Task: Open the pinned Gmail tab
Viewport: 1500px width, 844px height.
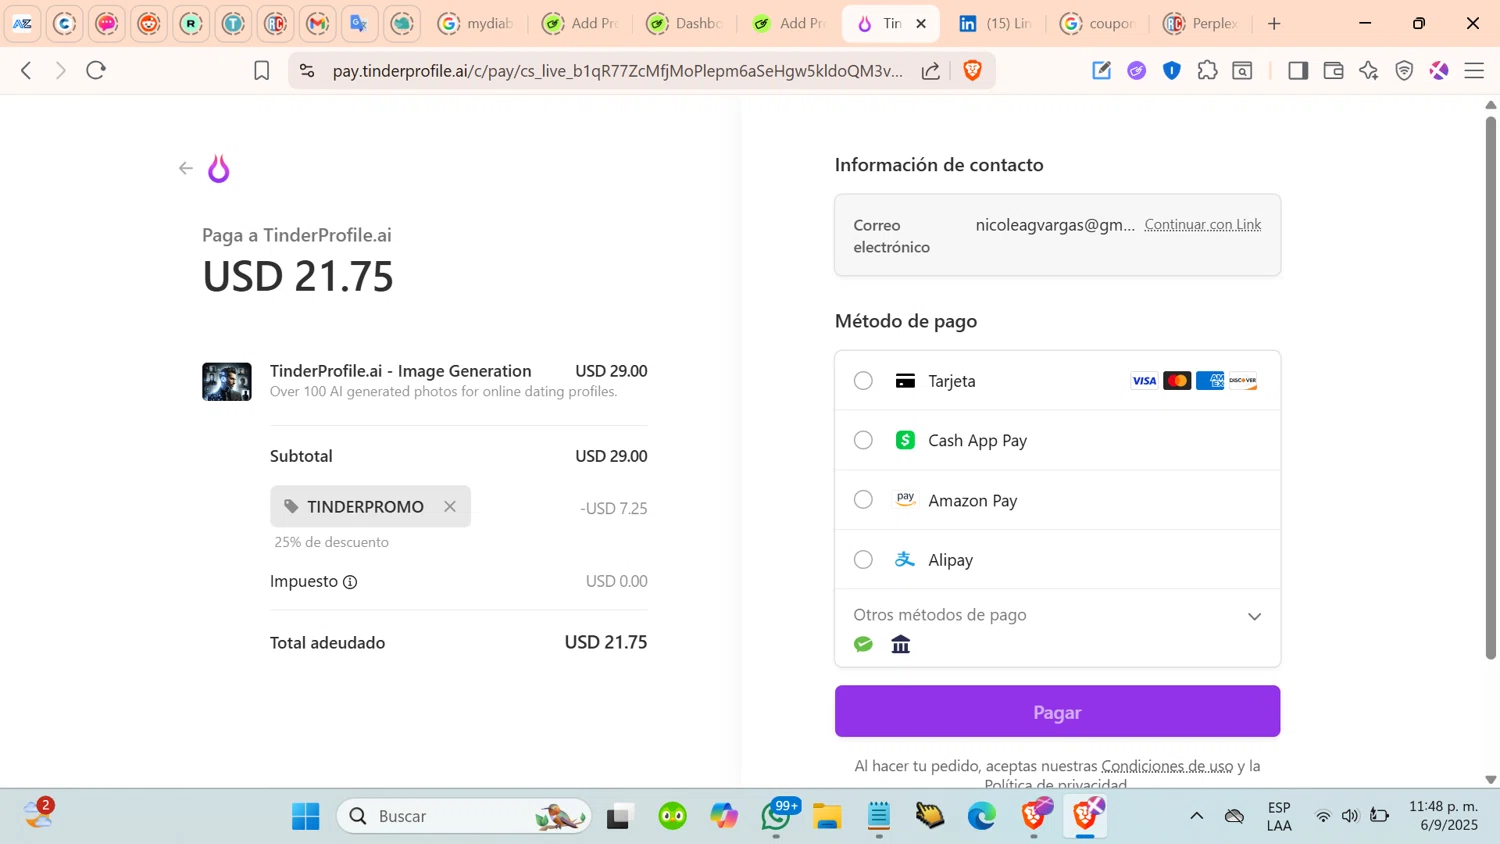Action: click(318, 23)
